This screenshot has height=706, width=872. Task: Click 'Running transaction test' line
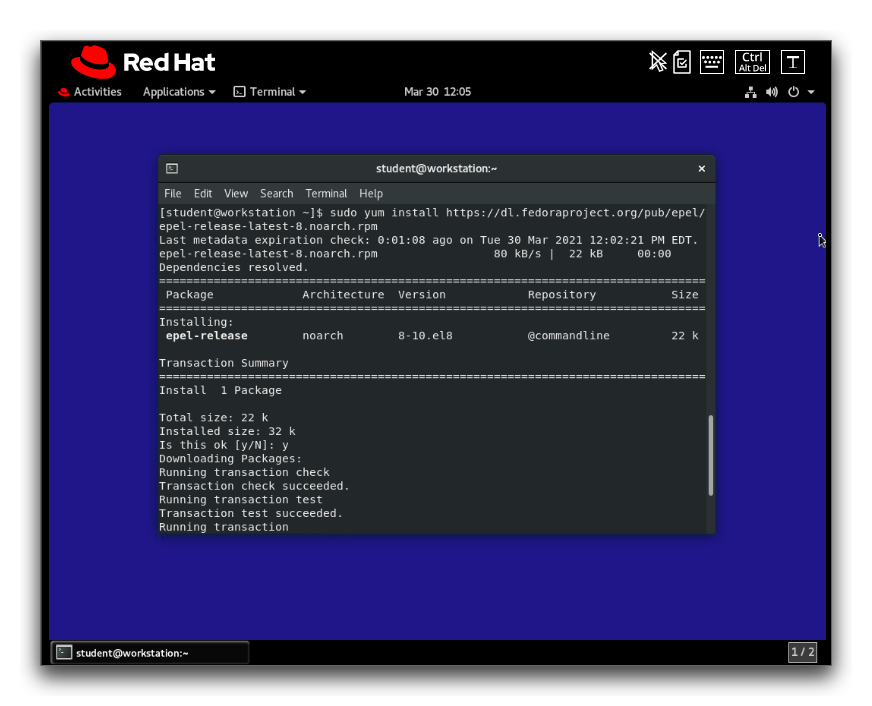[x=241, y=500]
